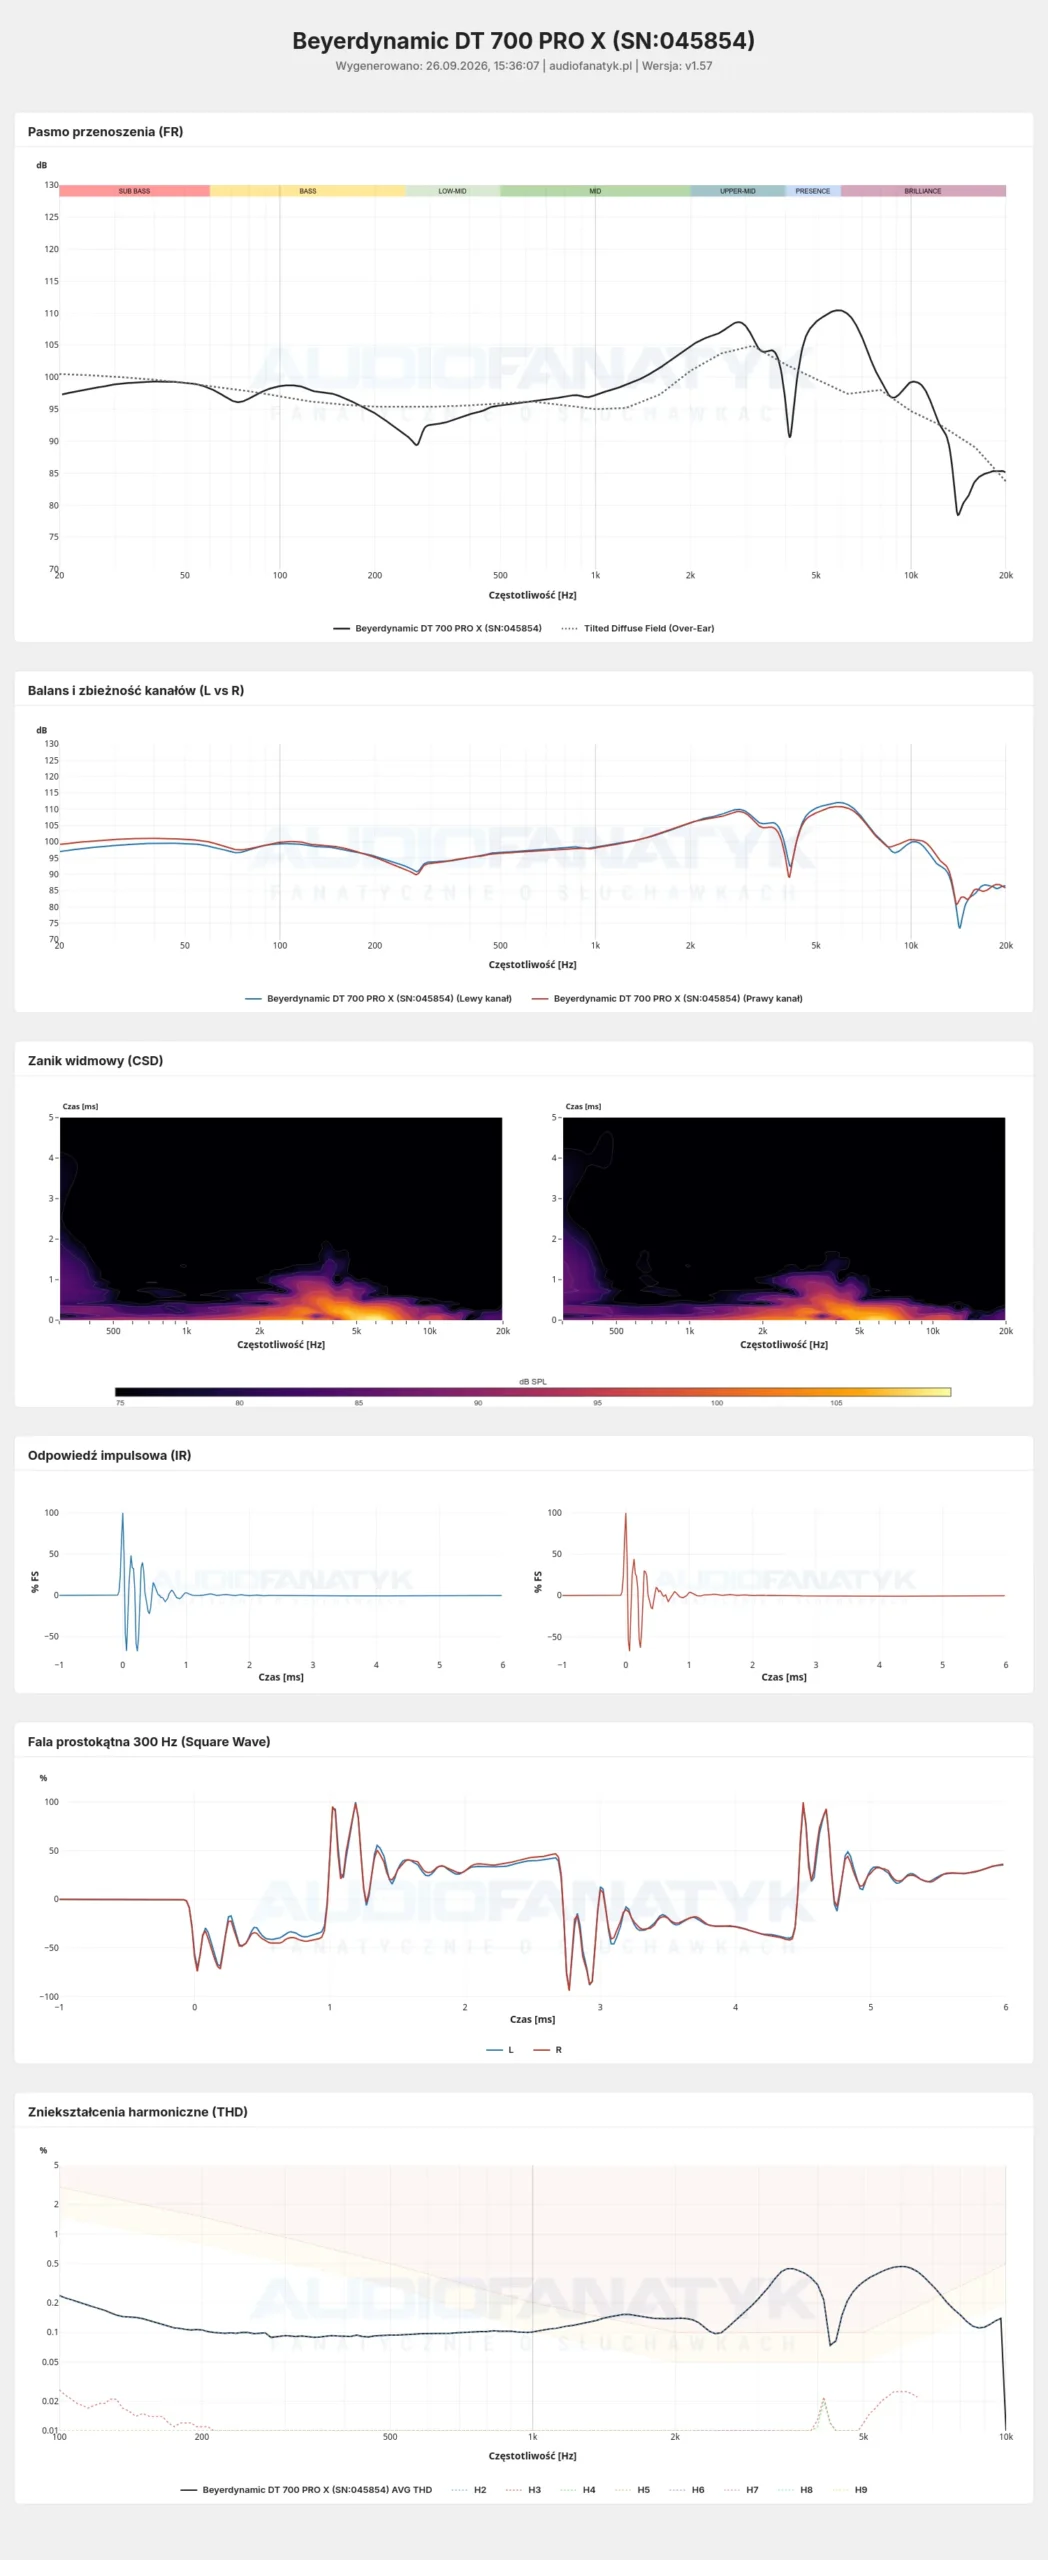Toggle the Beyerdynamic DT 700 PRO X FR legend entry
Viewport: 1048px width, 2560px height.
click(x=437, y=628)
